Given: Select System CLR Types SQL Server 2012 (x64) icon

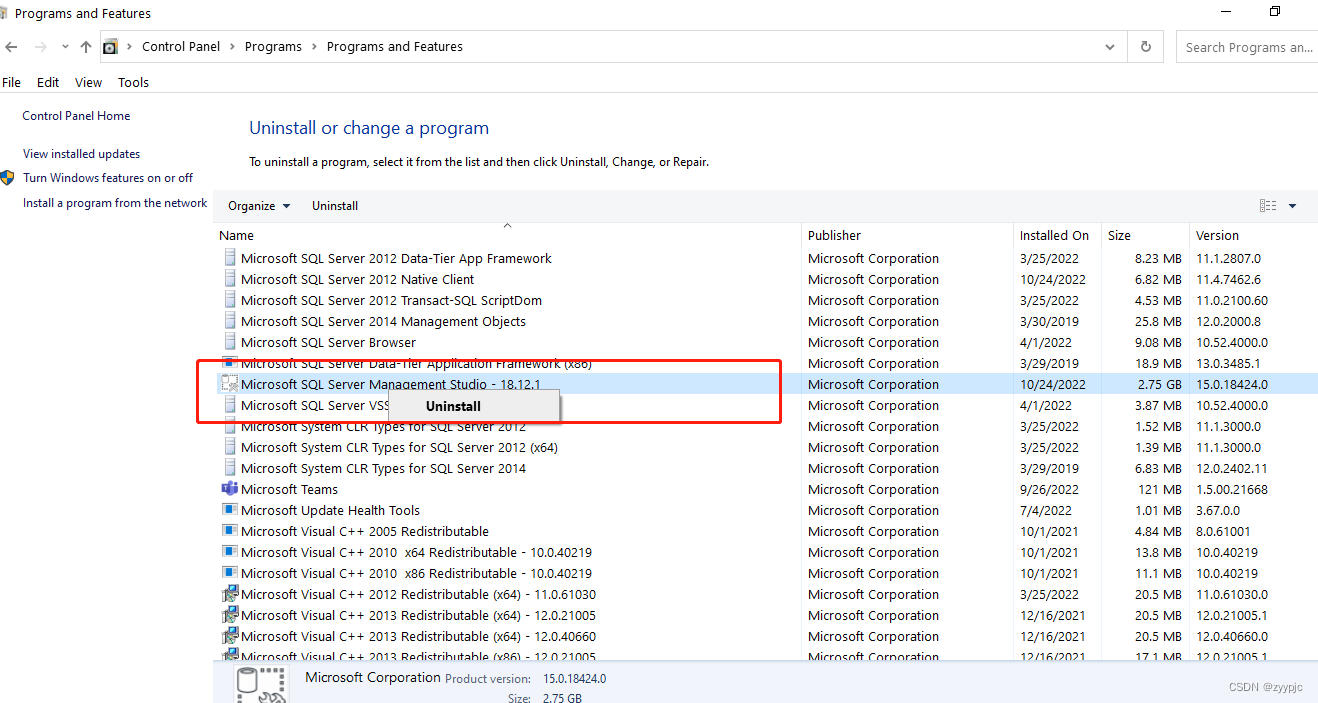Looking at the screenshot, I should click(230, 447).
